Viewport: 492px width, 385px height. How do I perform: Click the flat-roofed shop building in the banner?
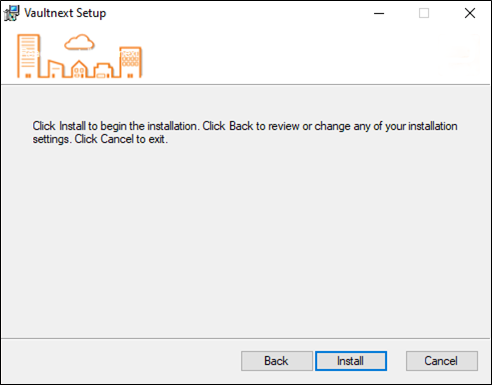coord(103,71)
